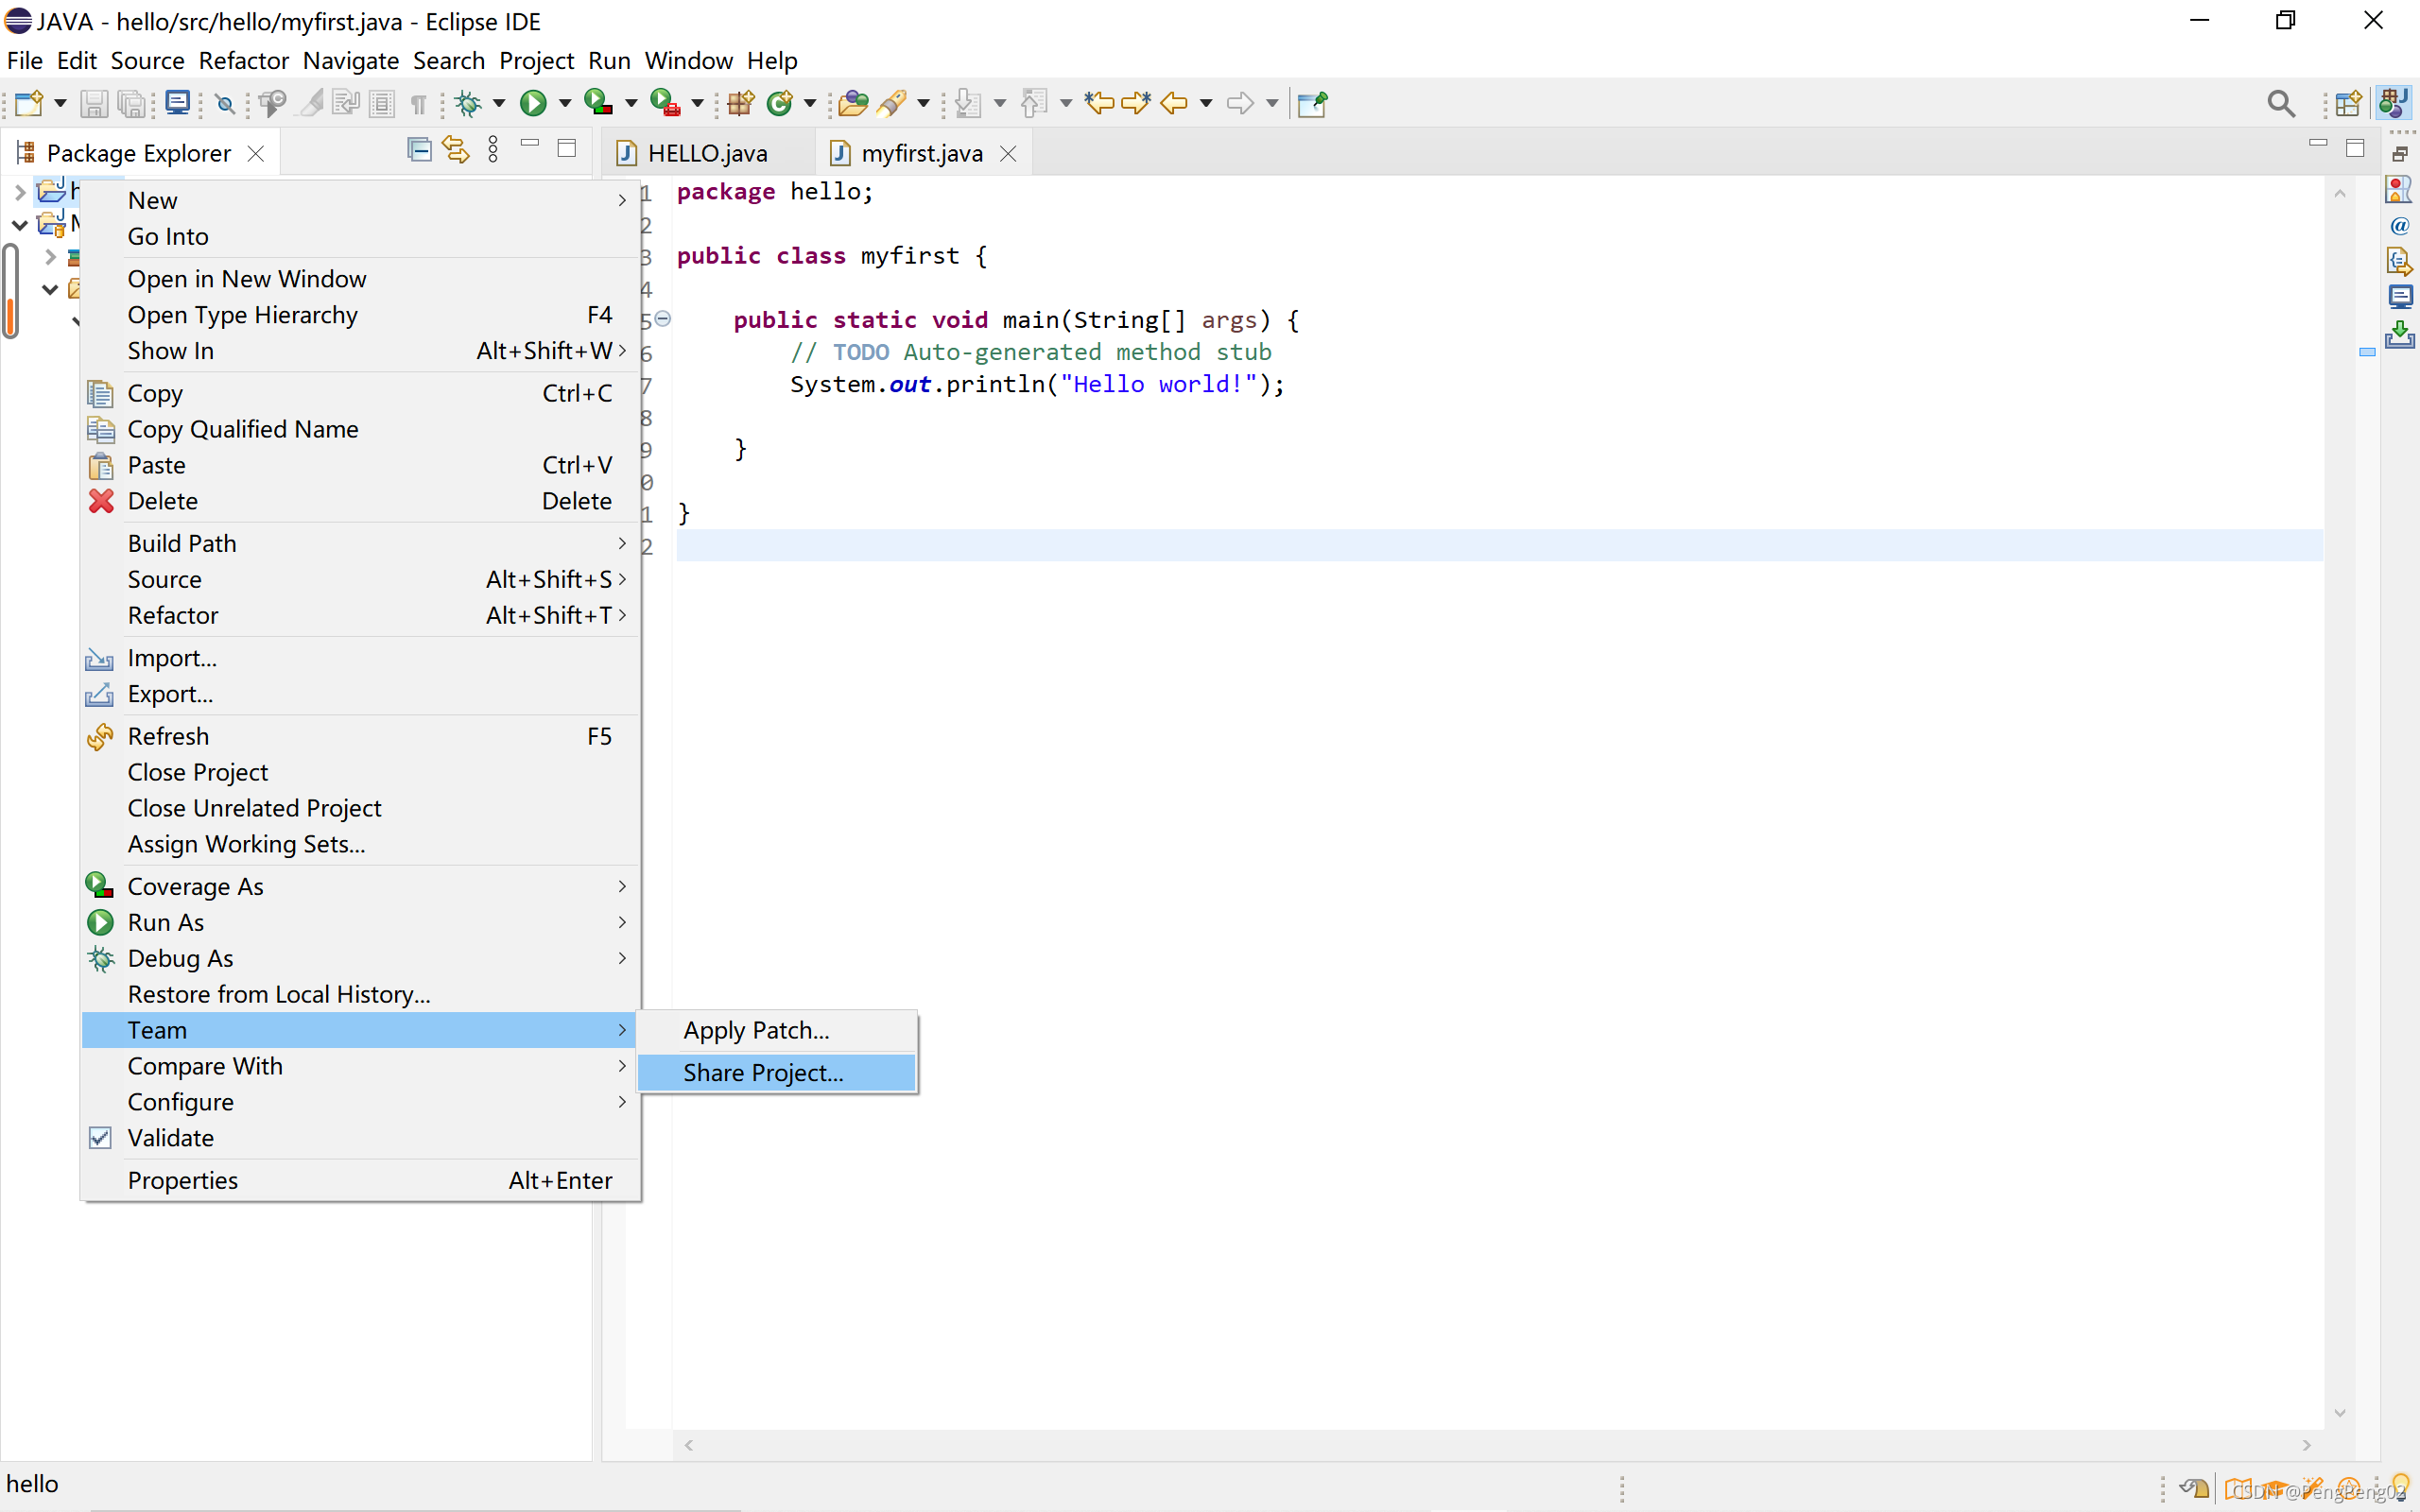
Task: Click Properties in the context menu
Action: [x=183, y=1180]
